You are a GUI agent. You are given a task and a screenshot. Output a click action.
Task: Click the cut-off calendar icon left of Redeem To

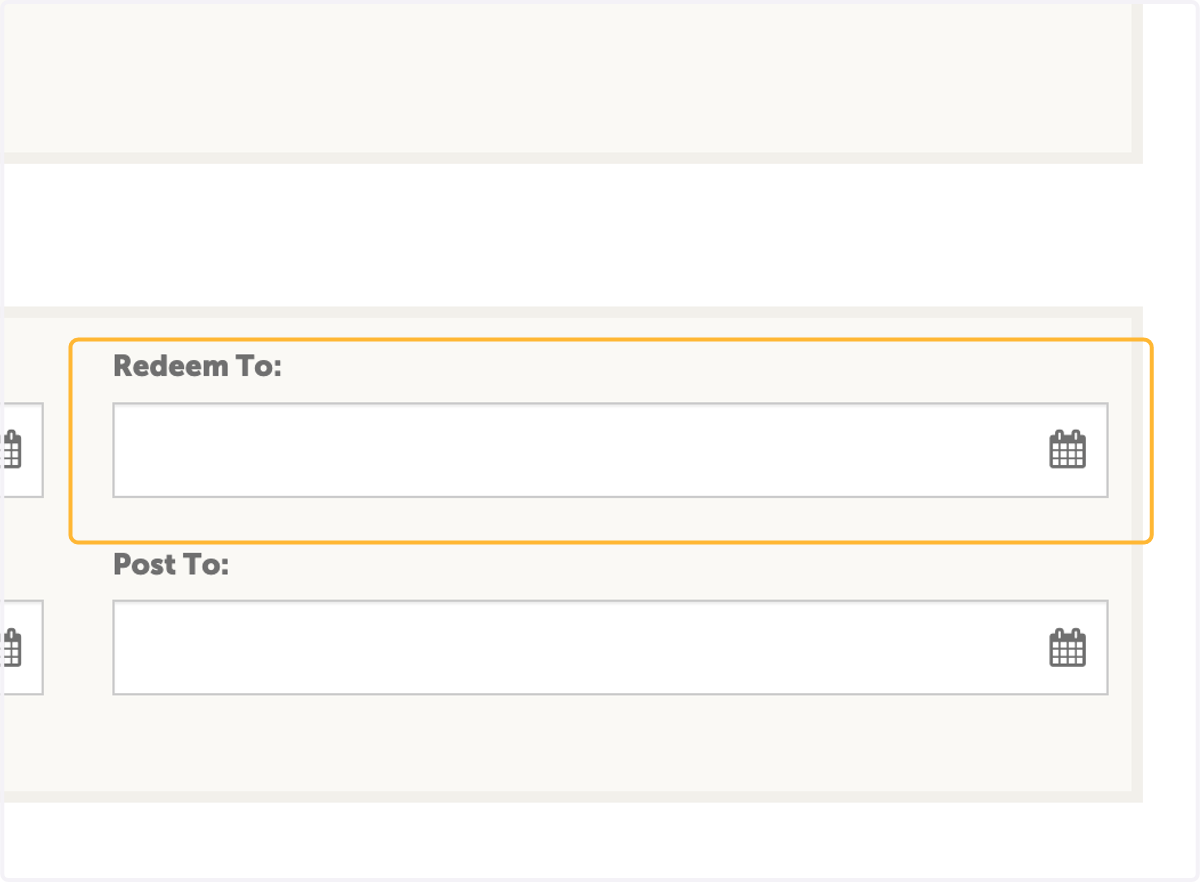coord(12,449)
